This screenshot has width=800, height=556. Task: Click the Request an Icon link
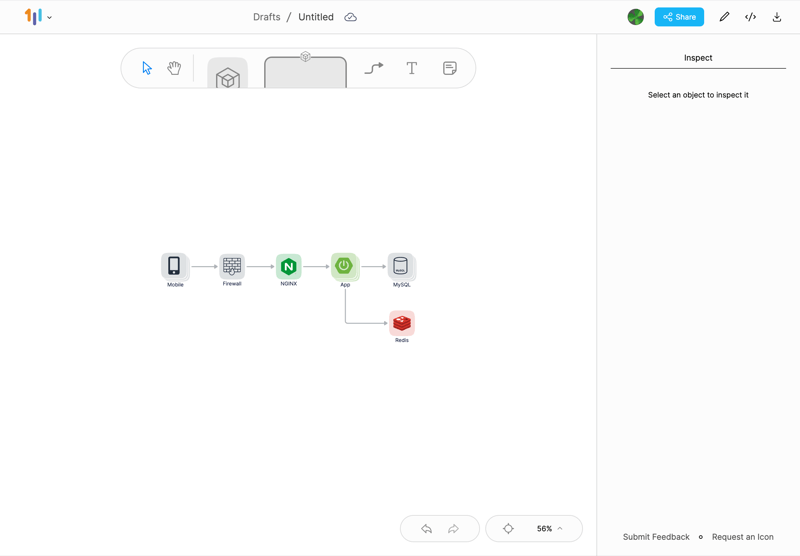[742, 537]
